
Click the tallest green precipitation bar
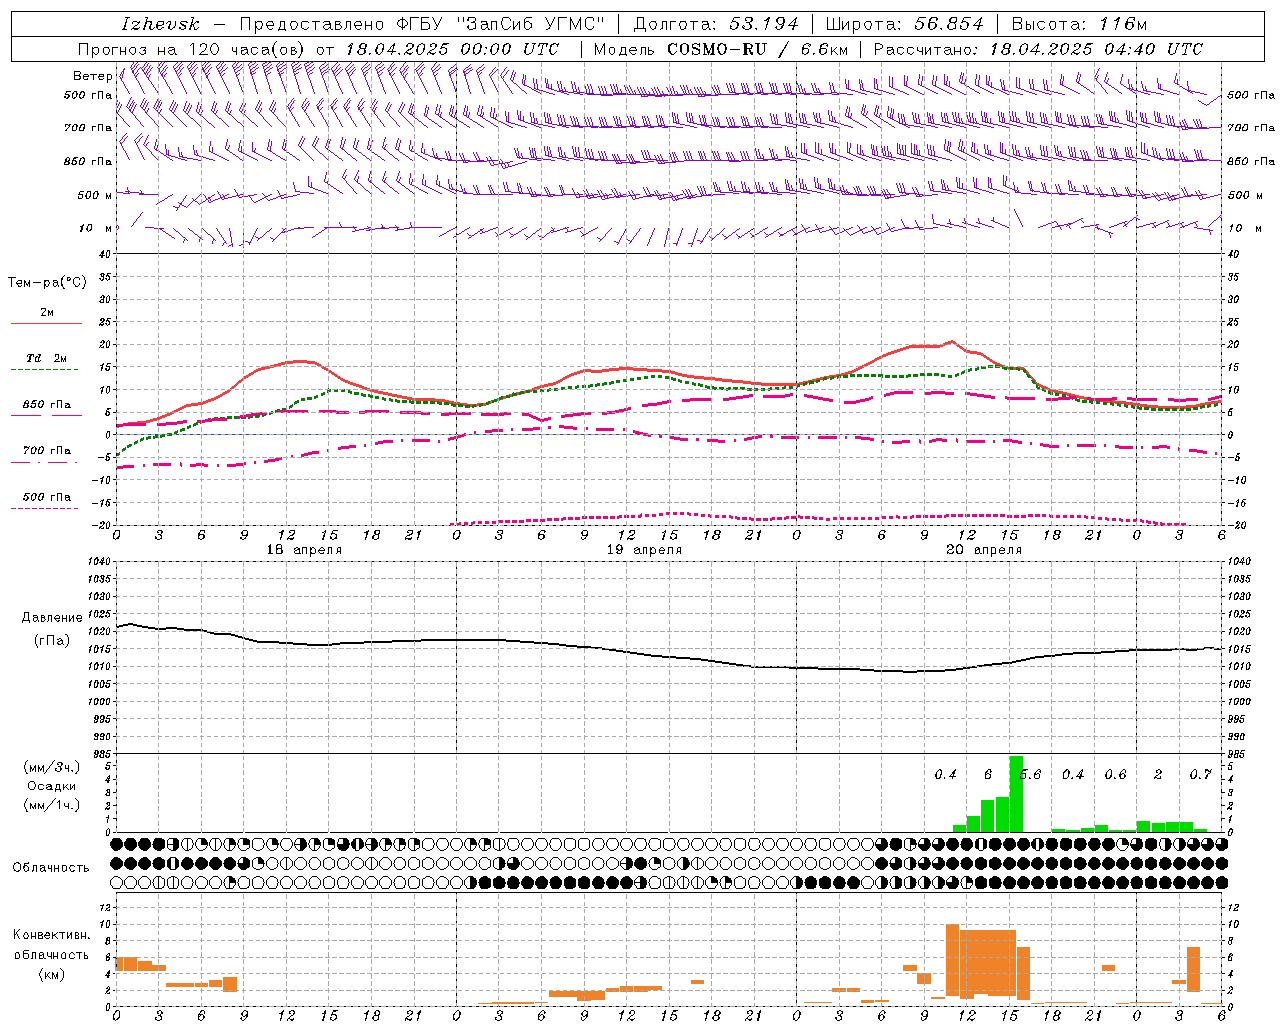point(1016,794)
